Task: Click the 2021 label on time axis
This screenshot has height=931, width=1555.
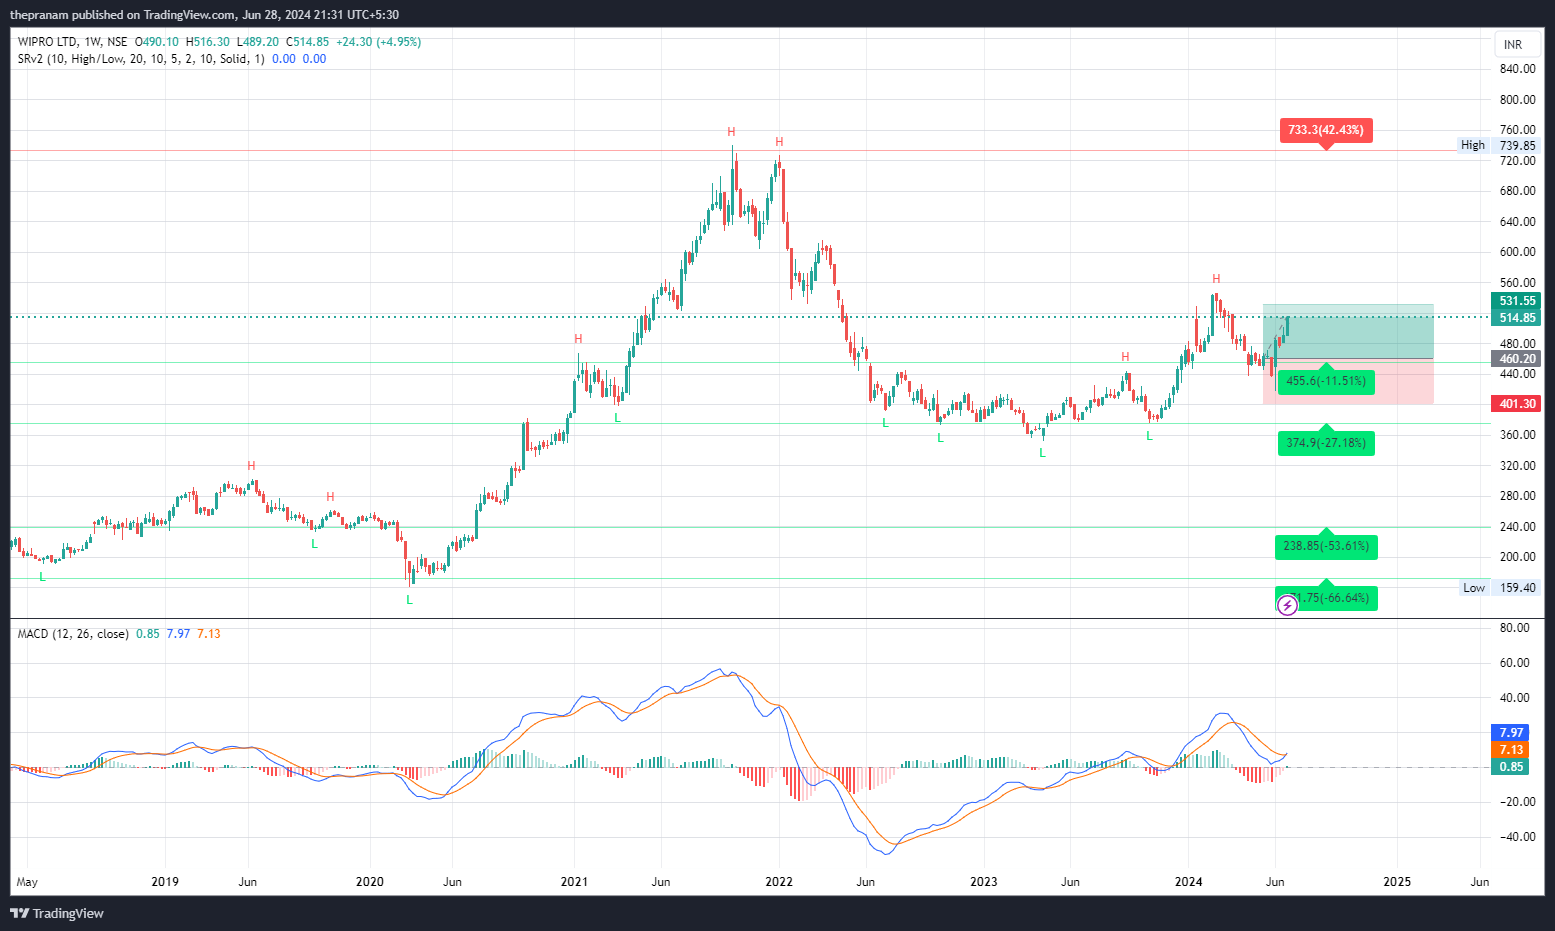Action: tap(574, 882)
